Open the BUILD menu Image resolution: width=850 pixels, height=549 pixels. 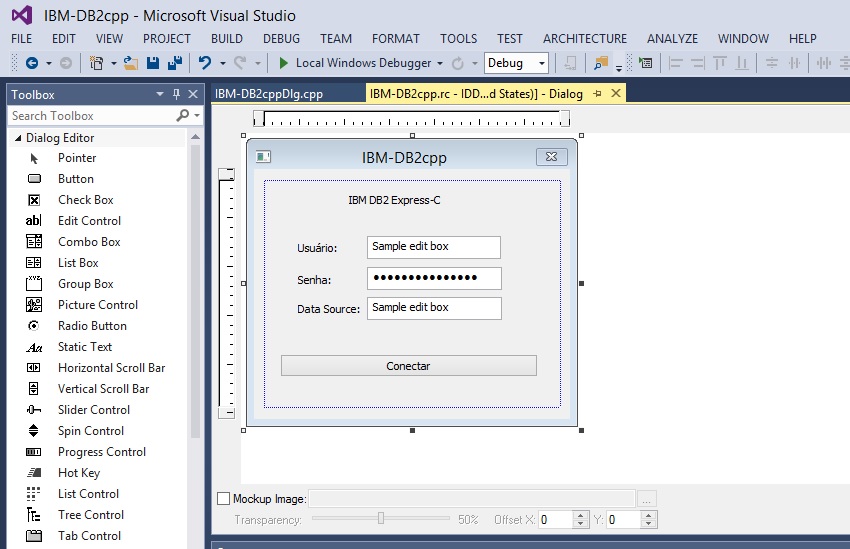click(x=227, y=38)
